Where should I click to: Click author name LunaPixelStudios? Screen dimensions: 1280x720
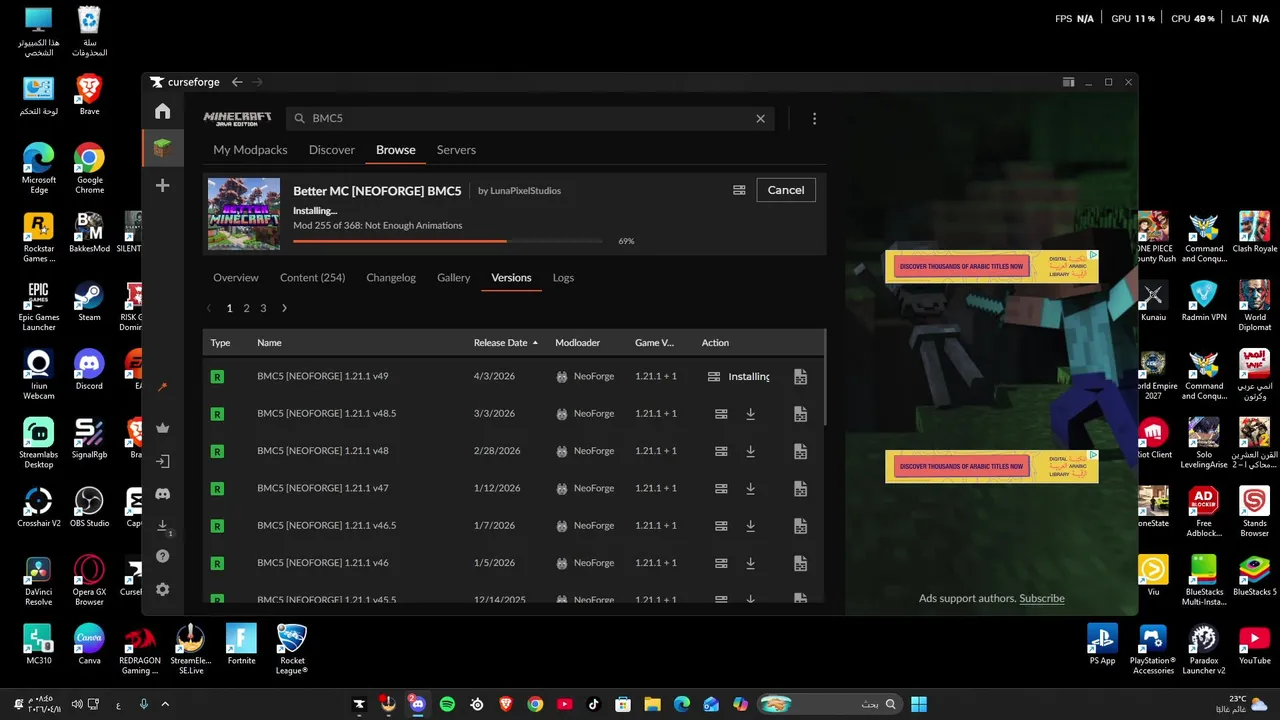(525, 191)
